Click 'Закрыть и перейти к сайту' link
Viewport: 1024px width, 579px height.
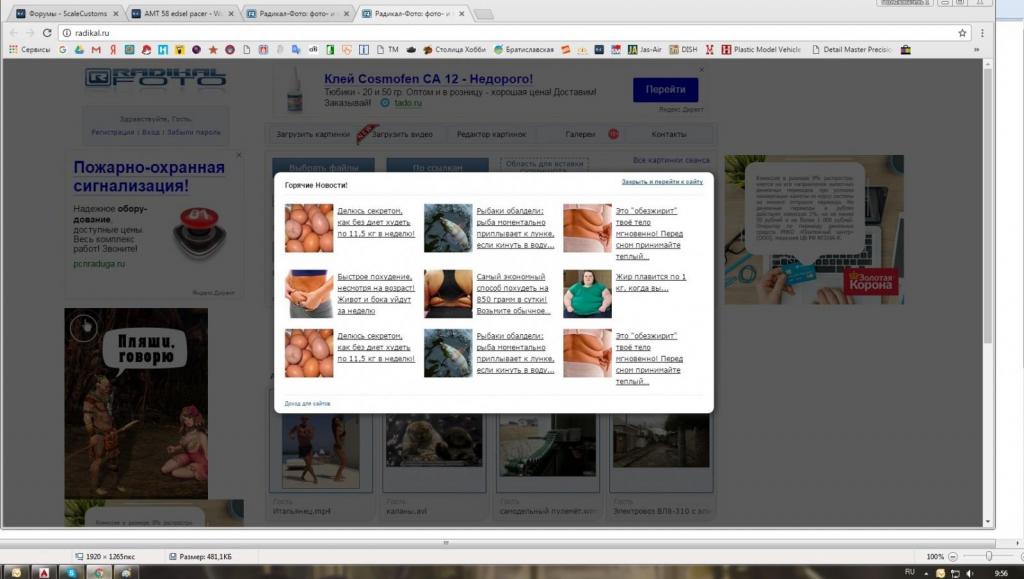coord(662,182)
